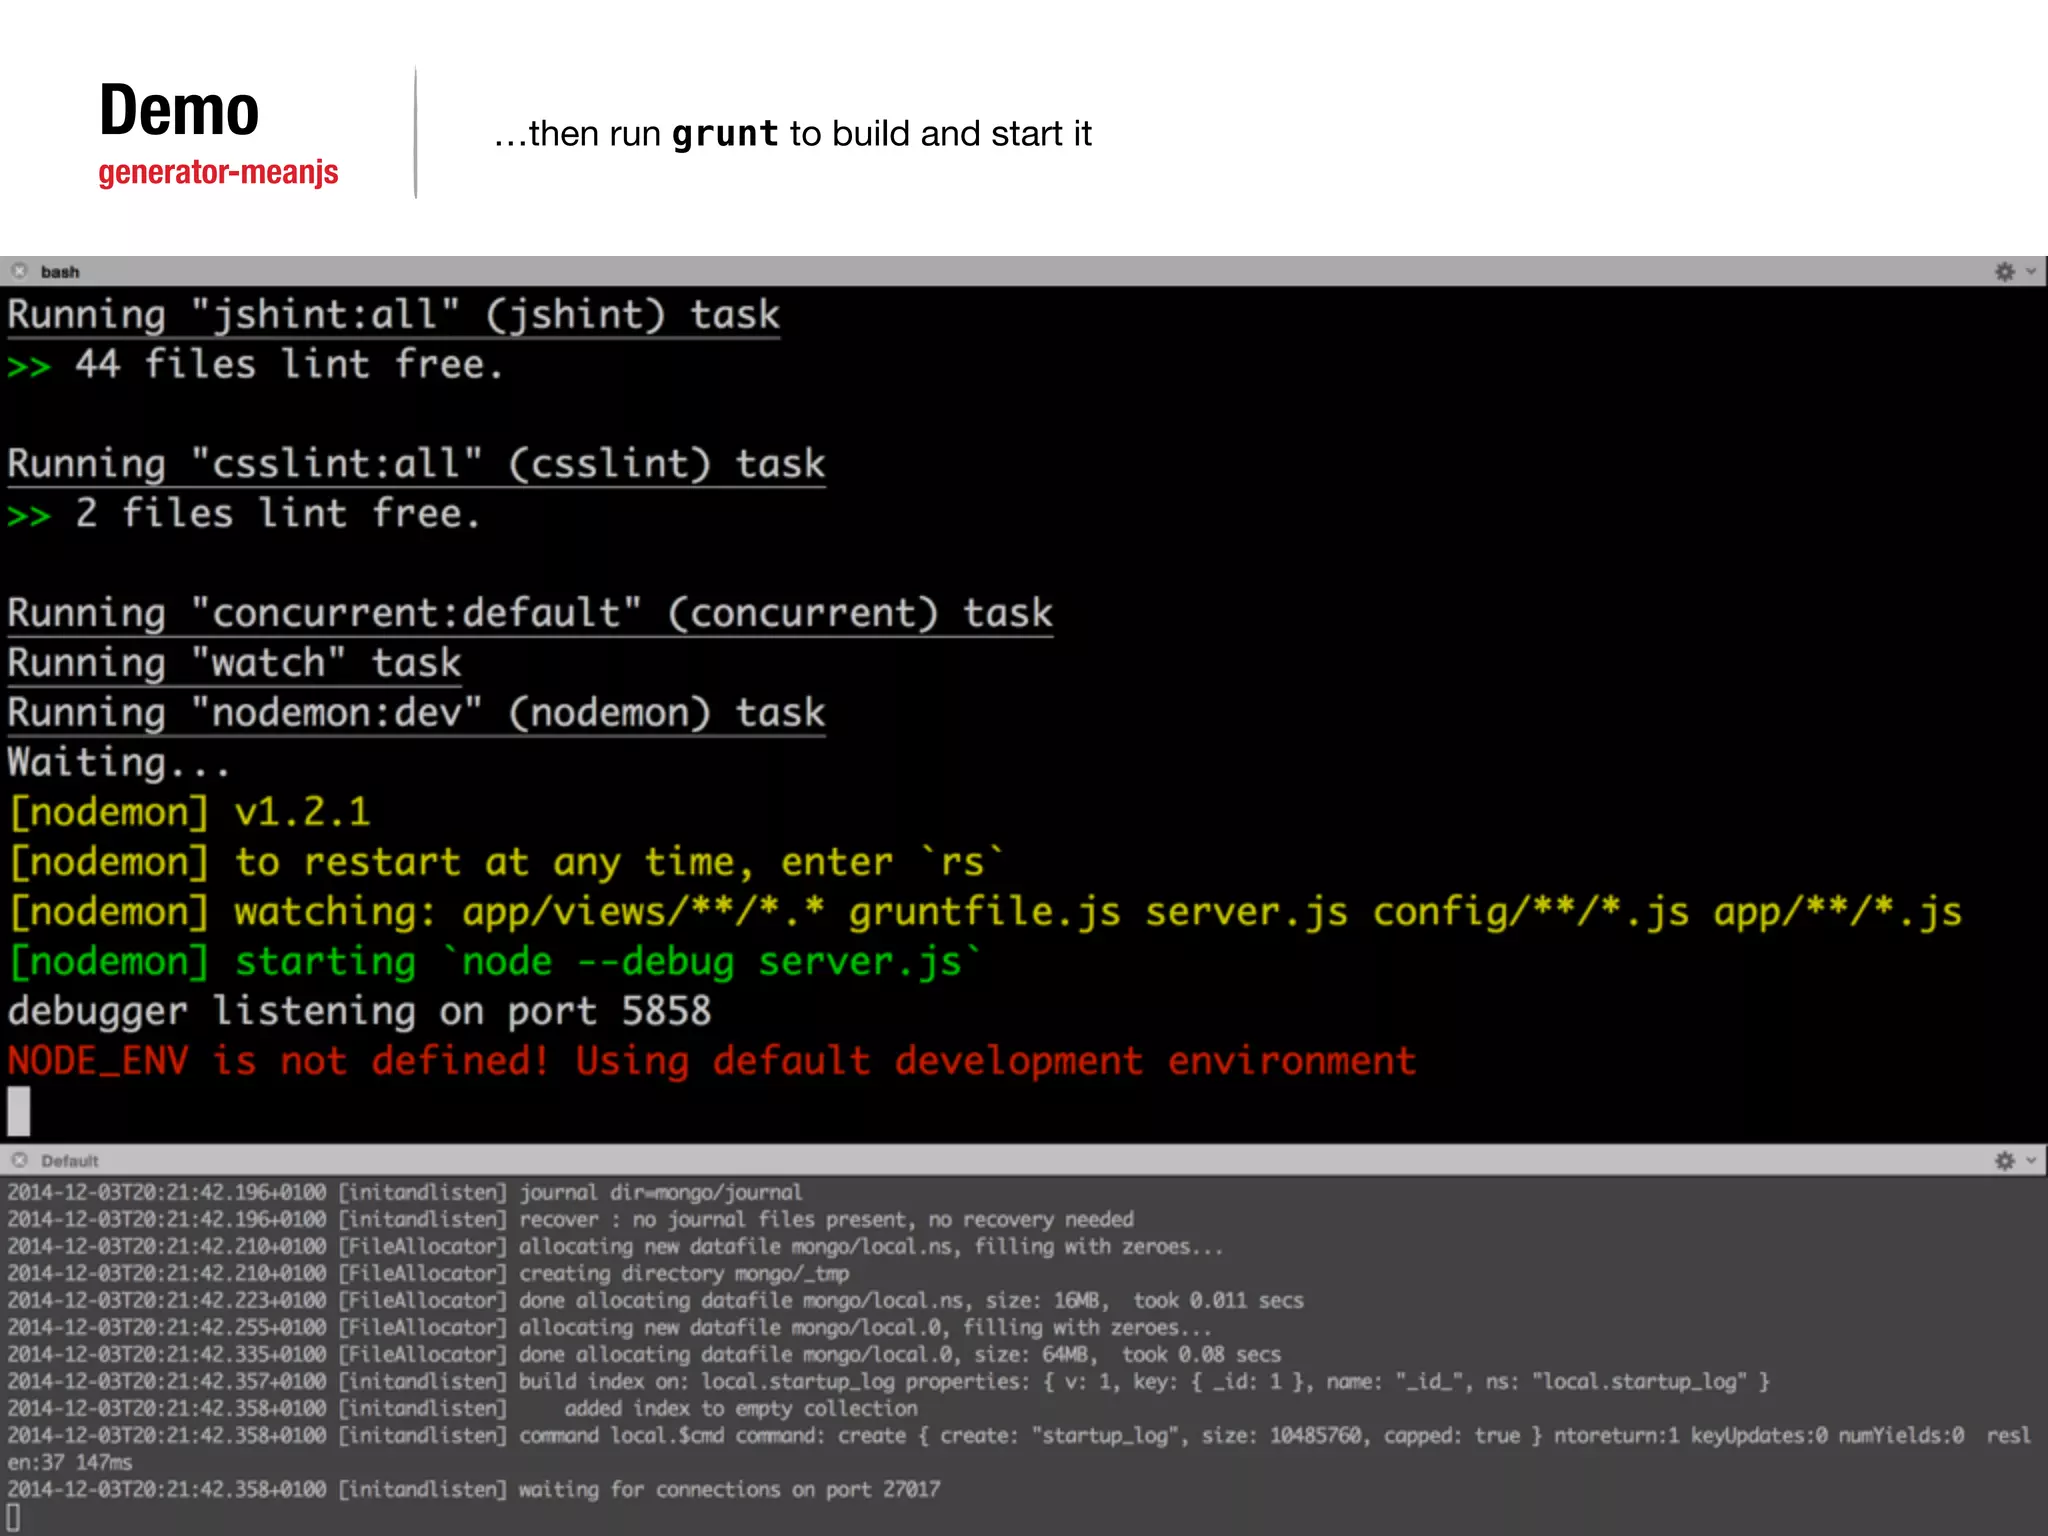This screenshot has height=1536, width=2048.
Task: Click the block cursor in bash terminal
Action: pos(19,1111)
